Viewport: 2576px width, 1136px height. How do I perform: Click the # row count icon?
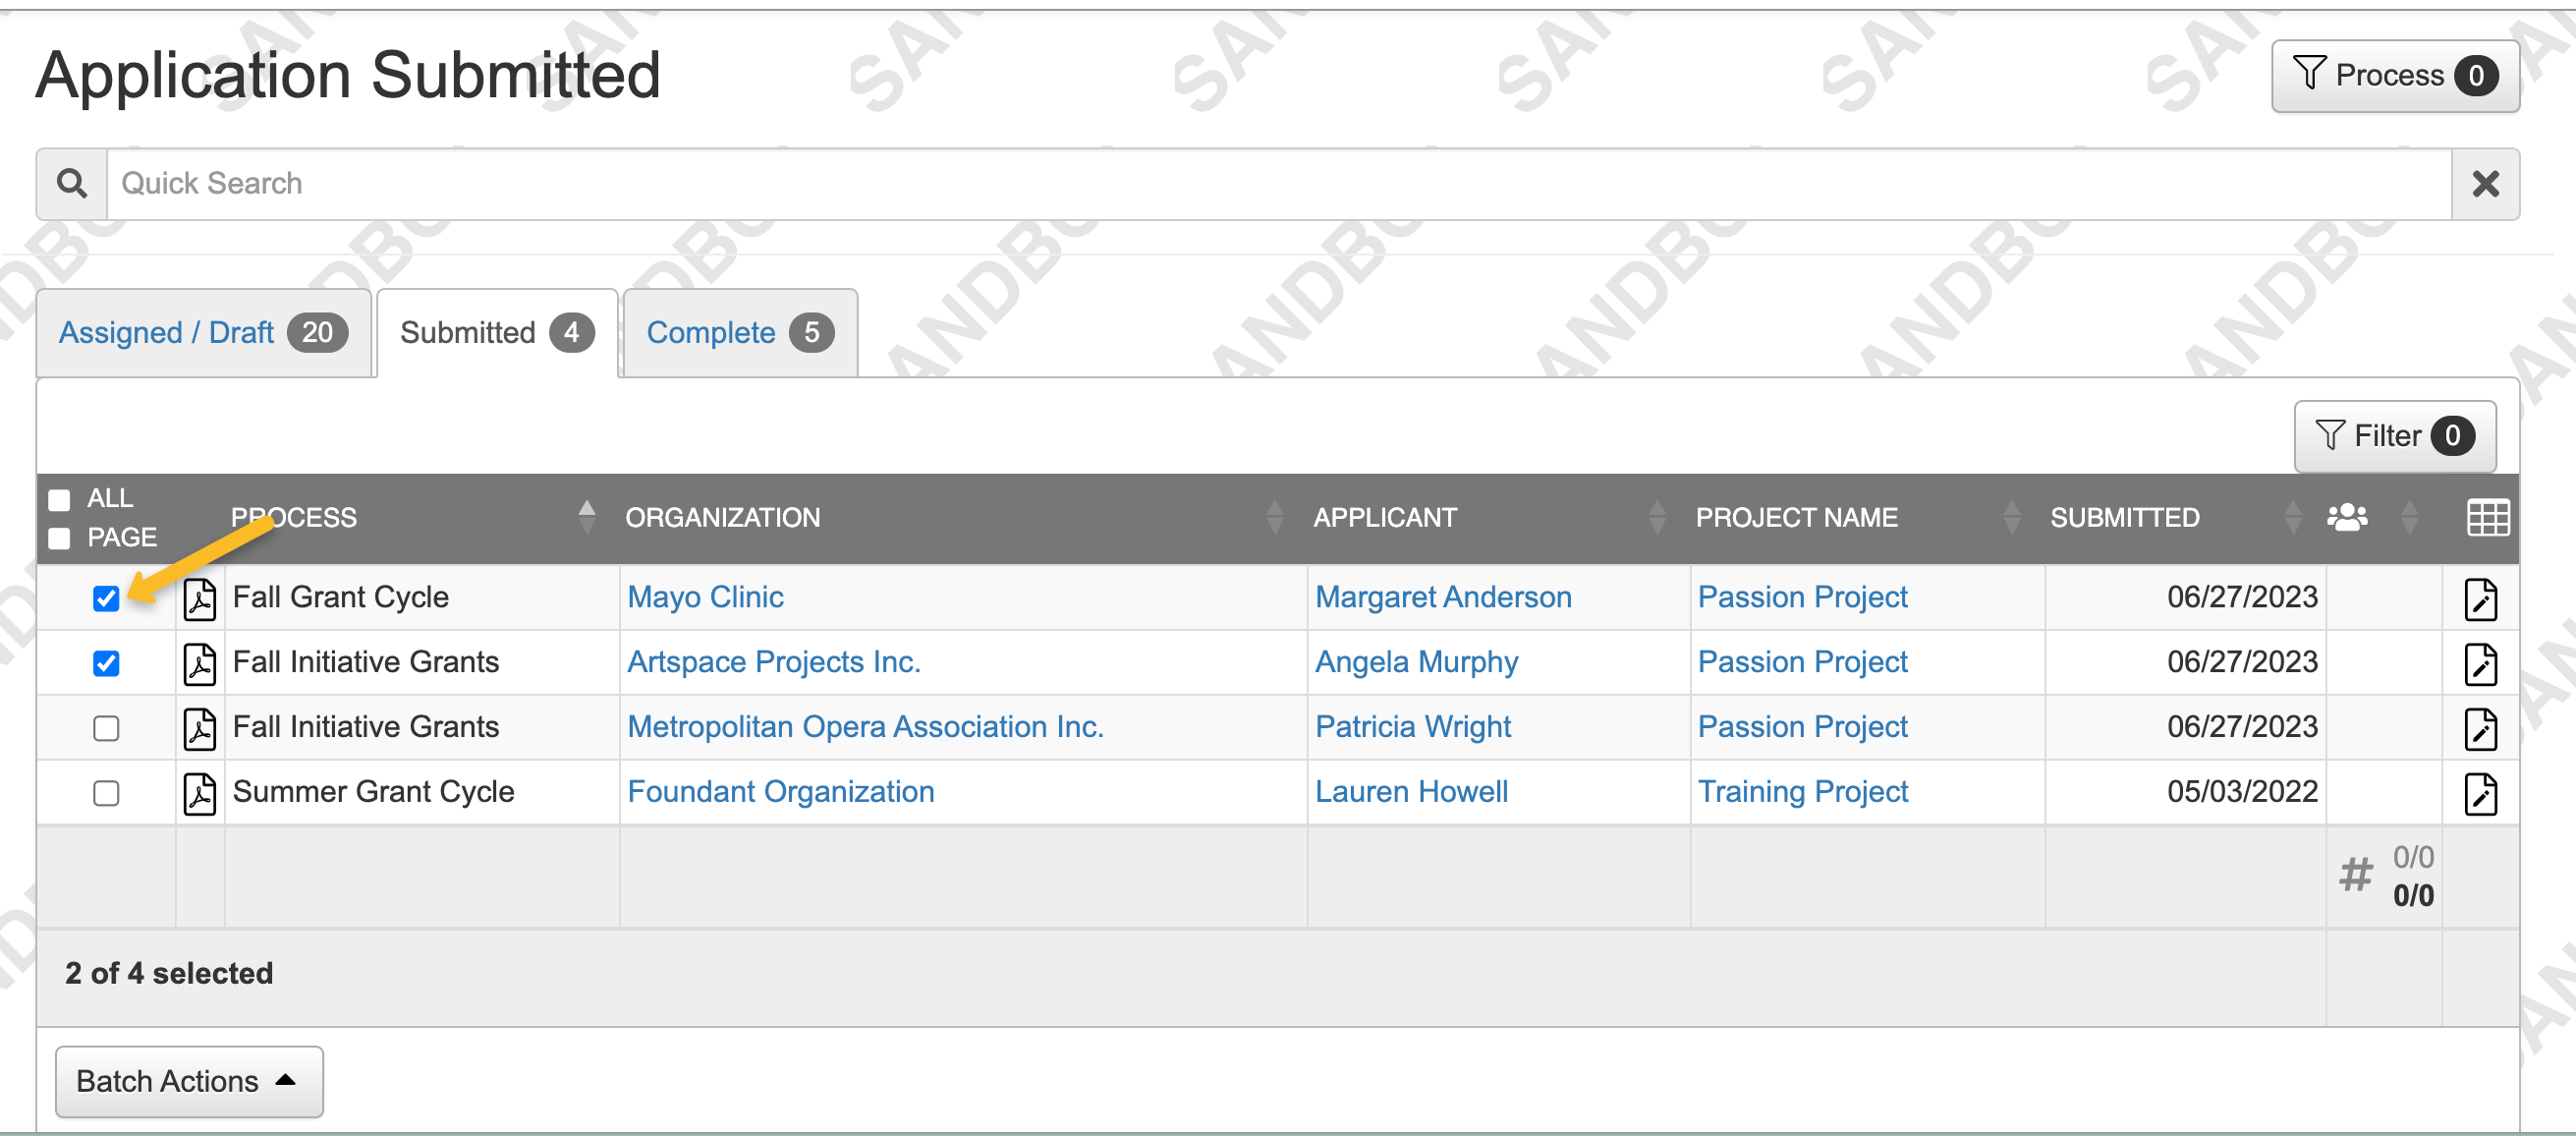2357,874
